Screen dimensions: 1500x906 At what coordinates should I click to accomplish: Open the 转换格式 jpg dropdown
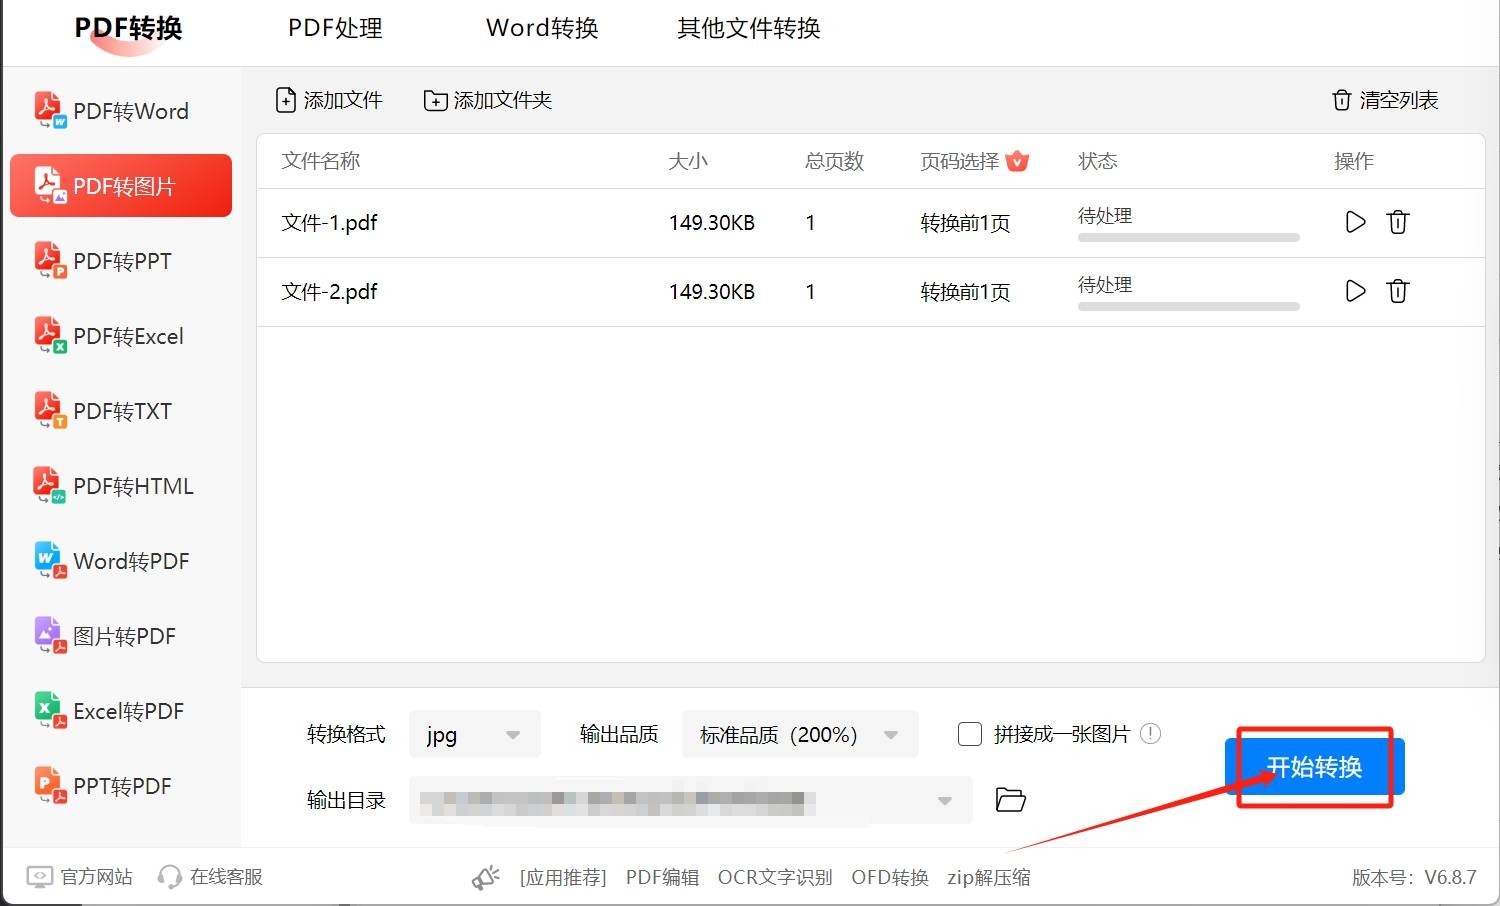pyautogui.click(x=475, y=735)
